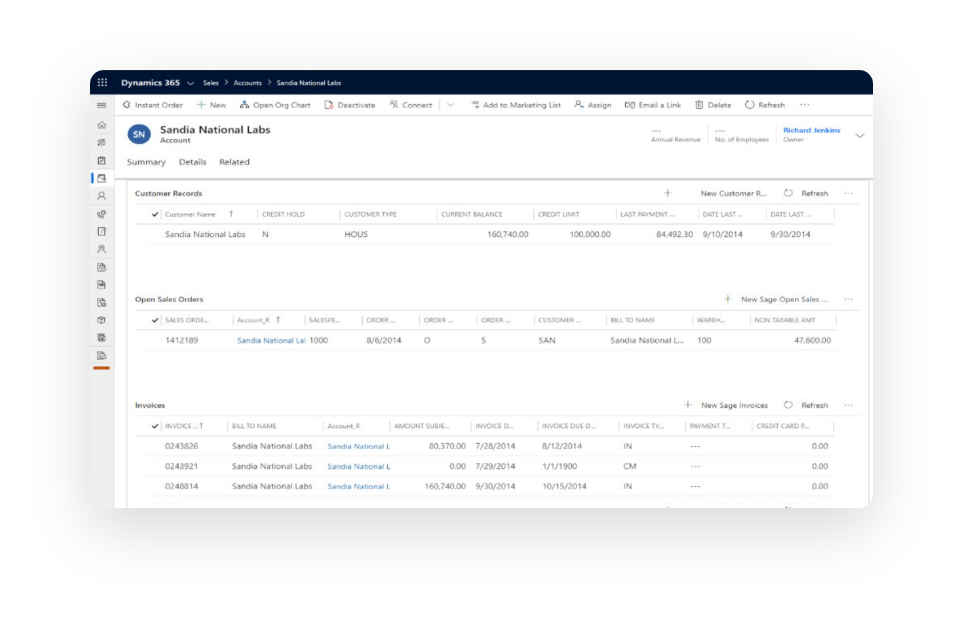Image resolution: width=963 pixels, height=618 pixels.
Task: Open the dropdown chevron next to Connect
Action: pos(450,105)
